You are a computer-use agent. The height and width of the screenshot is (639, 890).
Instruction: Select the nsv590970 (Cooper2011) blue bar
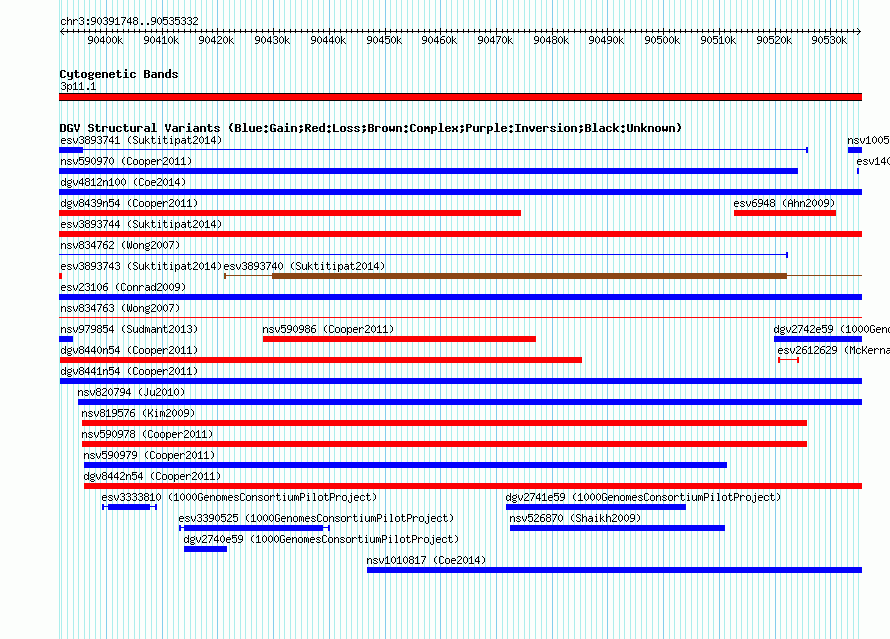click(x=429, y=171)
